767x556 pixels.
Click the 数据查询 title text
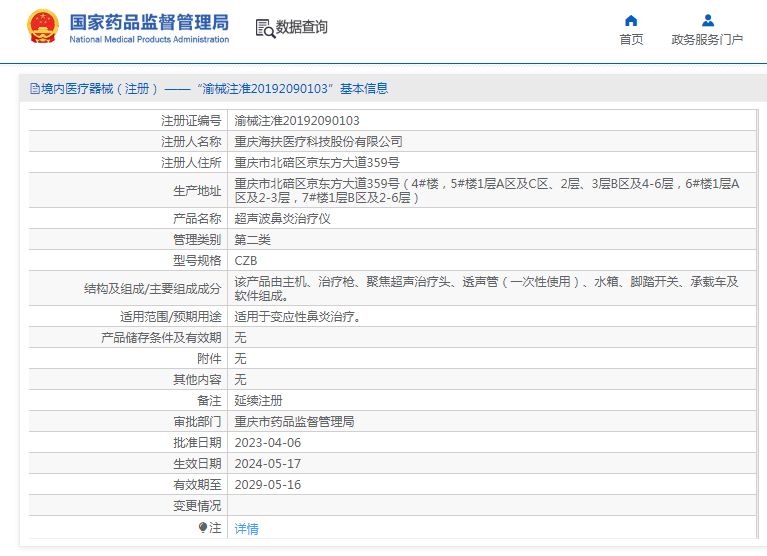(301, 27)
